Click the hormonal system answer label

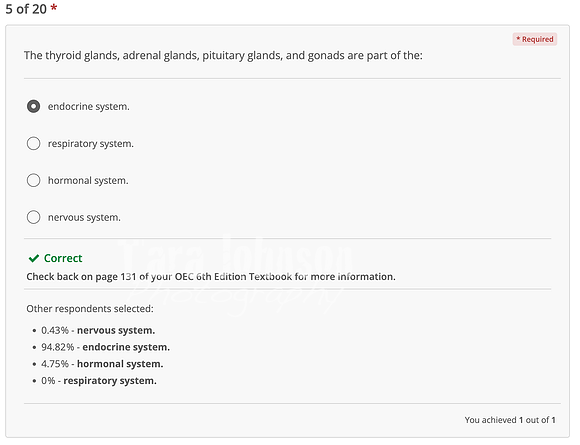click(x=88, y=181)
